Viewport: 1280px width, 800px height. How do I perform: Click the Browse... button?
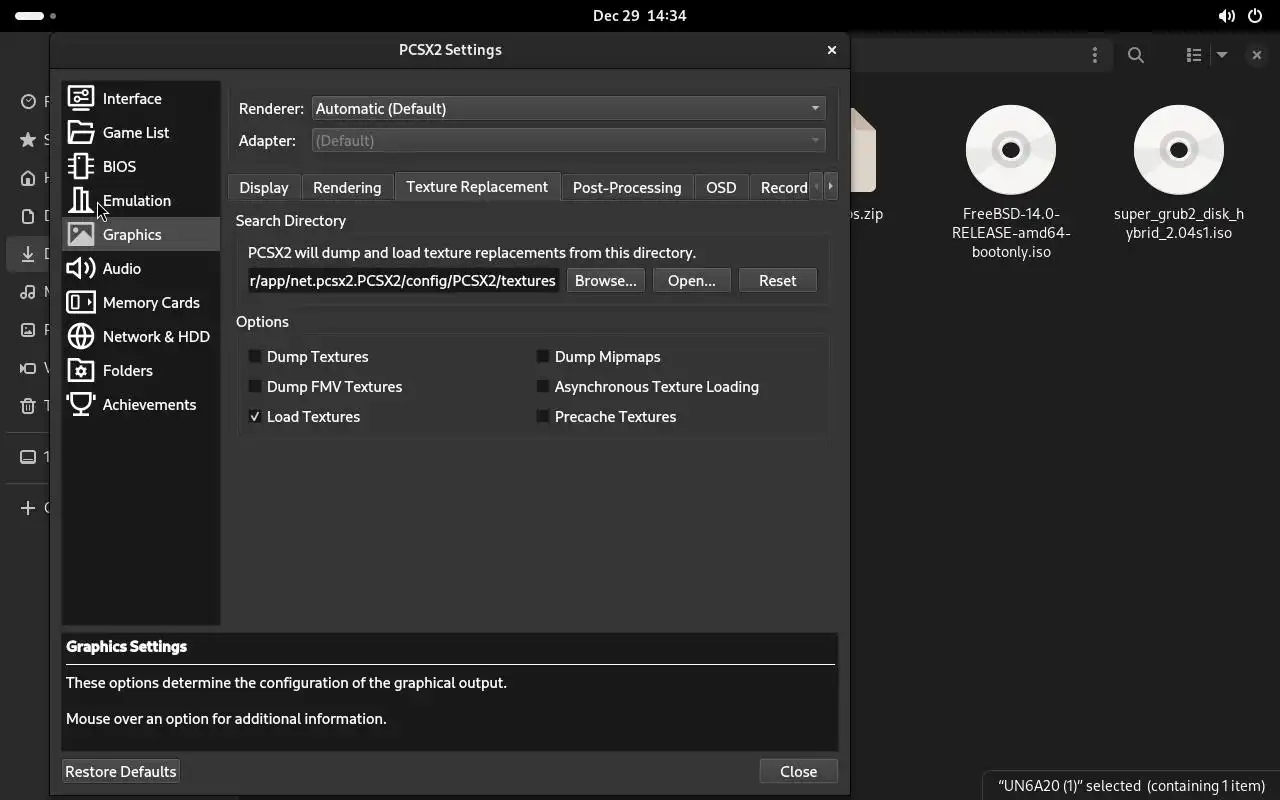tap(605, 280)
